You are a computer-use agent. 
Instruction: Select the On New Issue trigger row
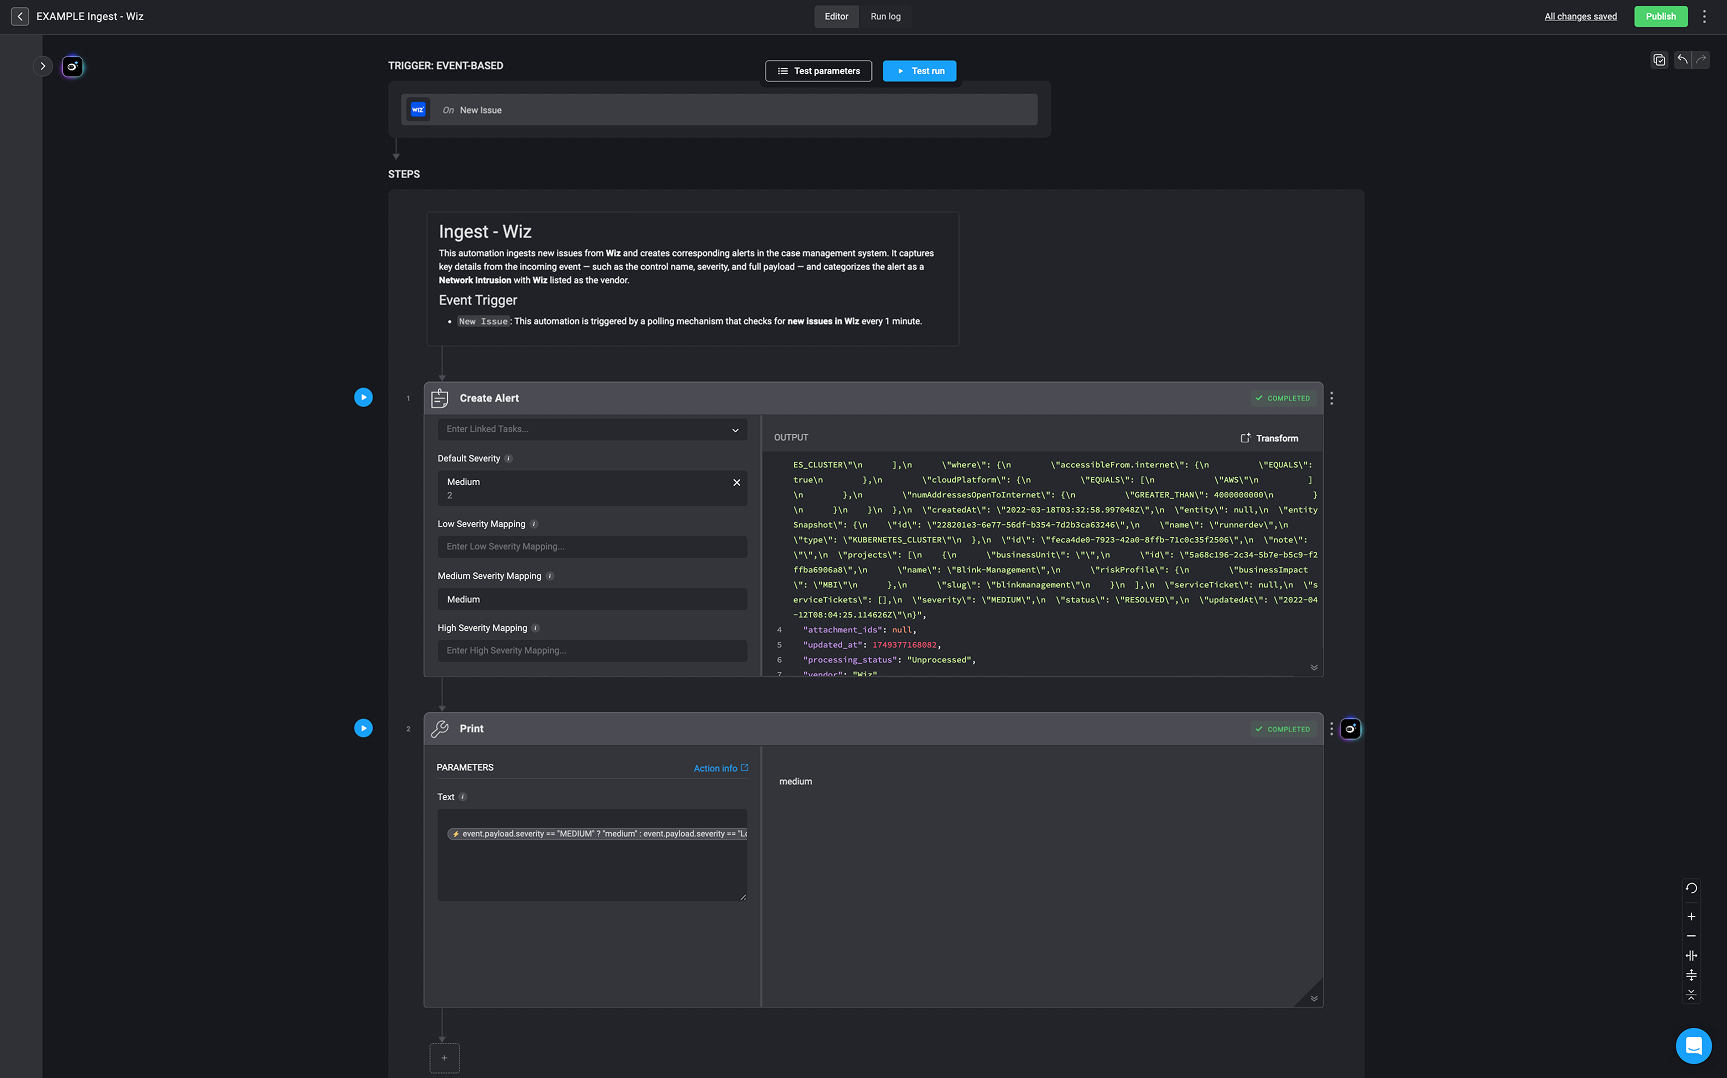(x=719, y=110)
